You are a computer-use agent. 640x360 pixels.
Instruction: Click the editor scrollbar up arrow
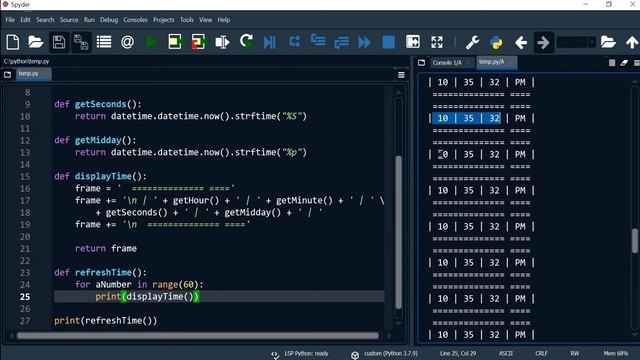(399, 93)
